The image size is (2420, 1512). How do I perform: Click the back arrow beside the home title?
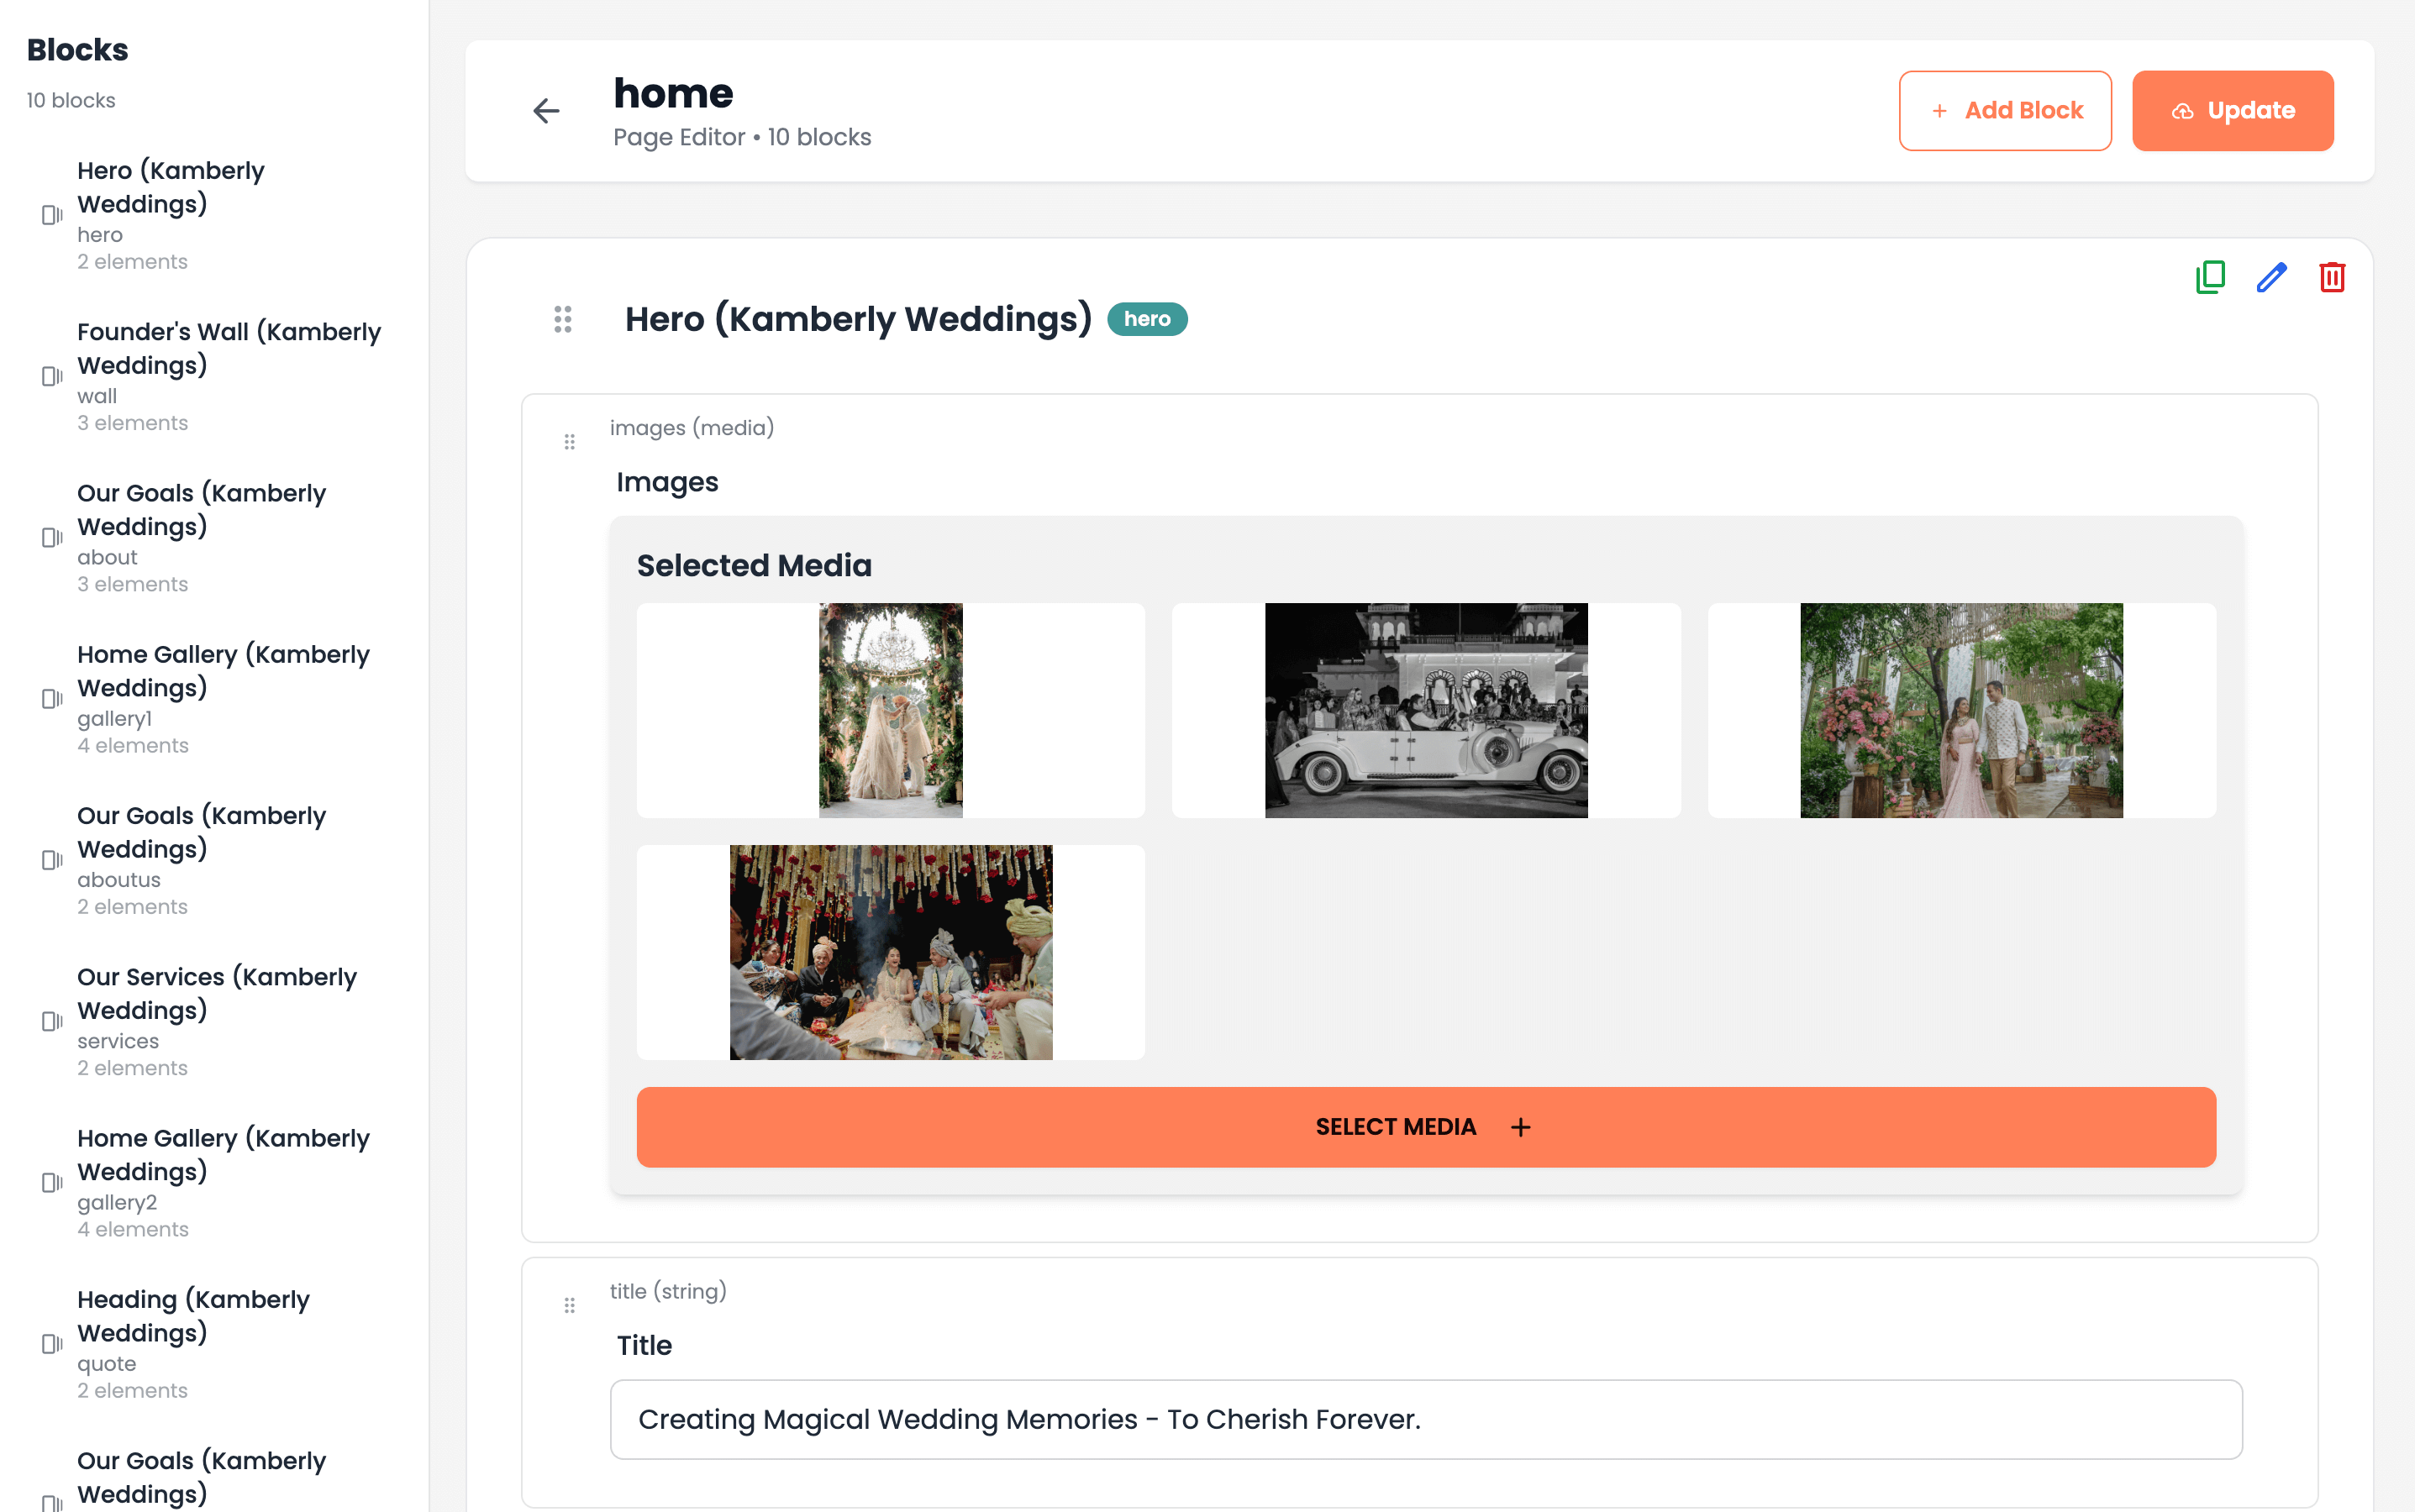click(546, 111)
